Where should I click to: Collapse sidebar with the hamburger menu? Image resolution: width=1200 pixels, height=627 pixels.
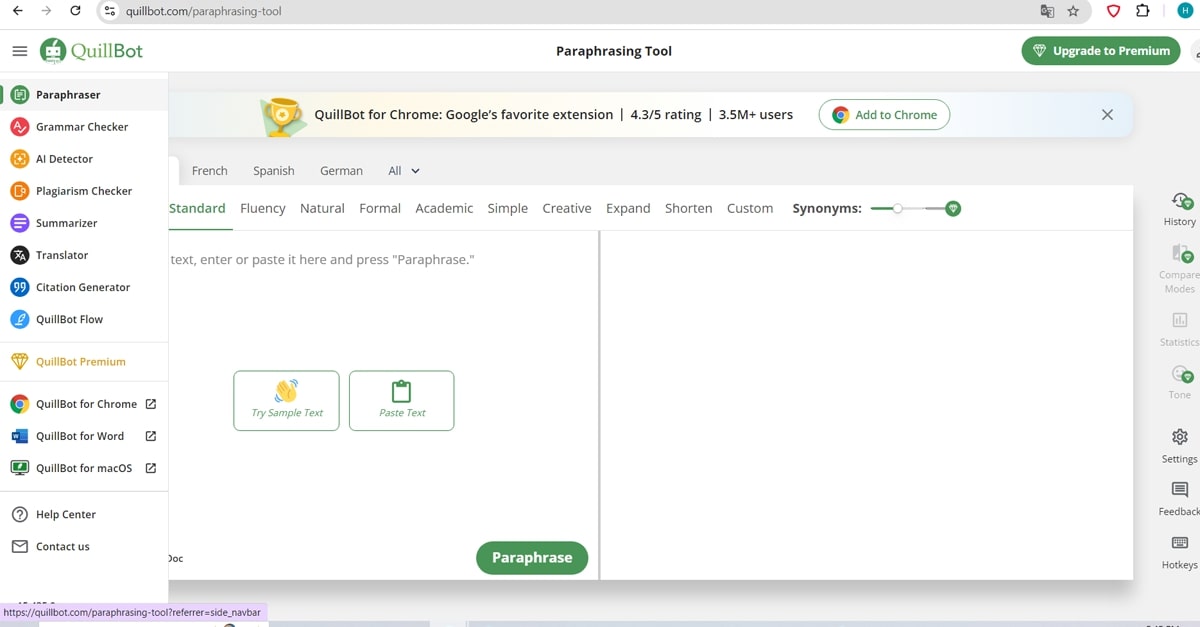click(20, 51)
